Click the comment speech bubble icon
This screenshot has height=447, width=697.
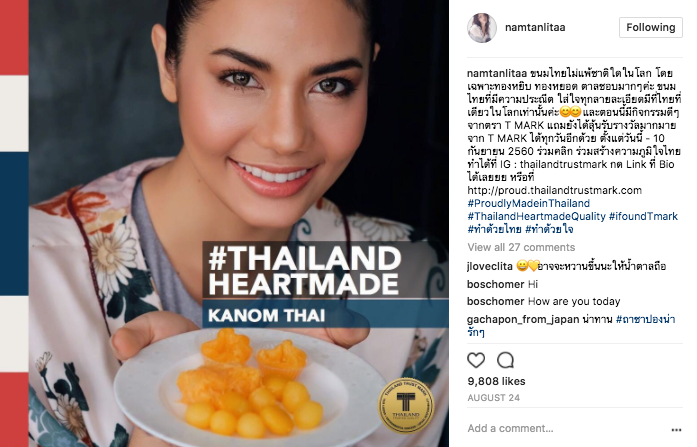click(505, 360)
